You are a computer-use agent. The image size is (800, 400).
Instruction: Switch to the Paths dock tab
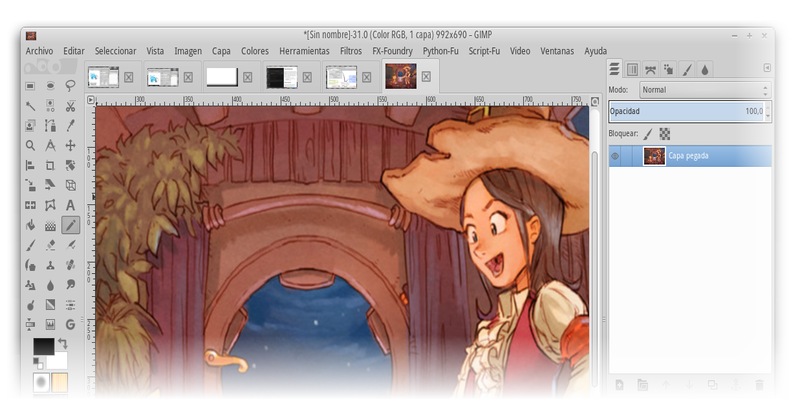[650, 69]
